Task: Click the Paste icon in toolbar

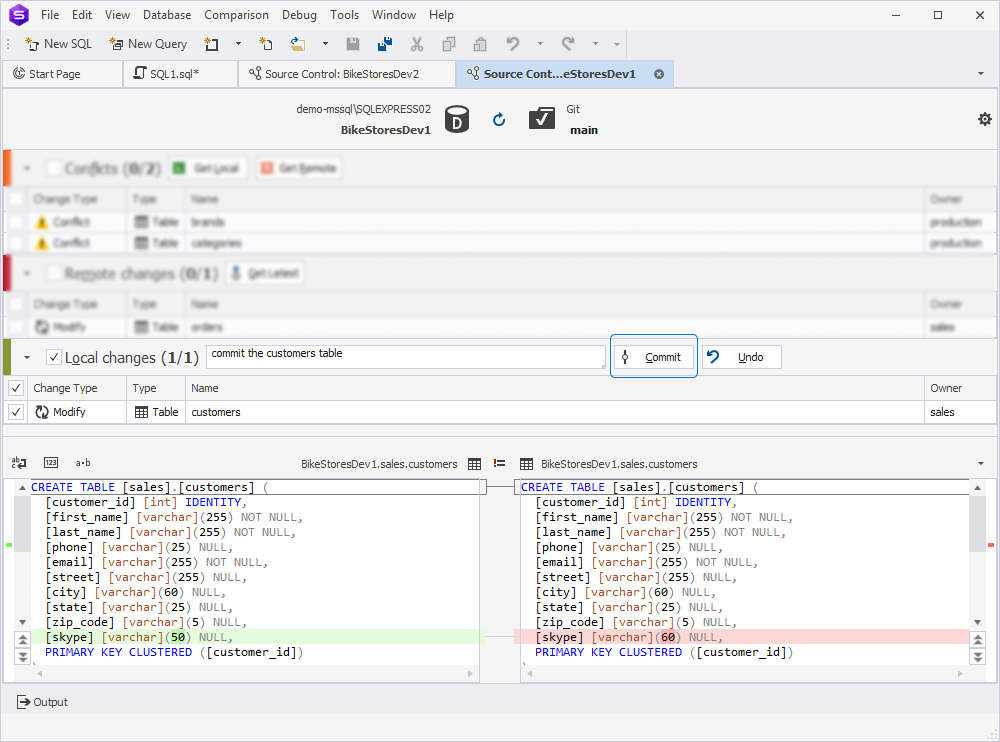Action: 480,44
